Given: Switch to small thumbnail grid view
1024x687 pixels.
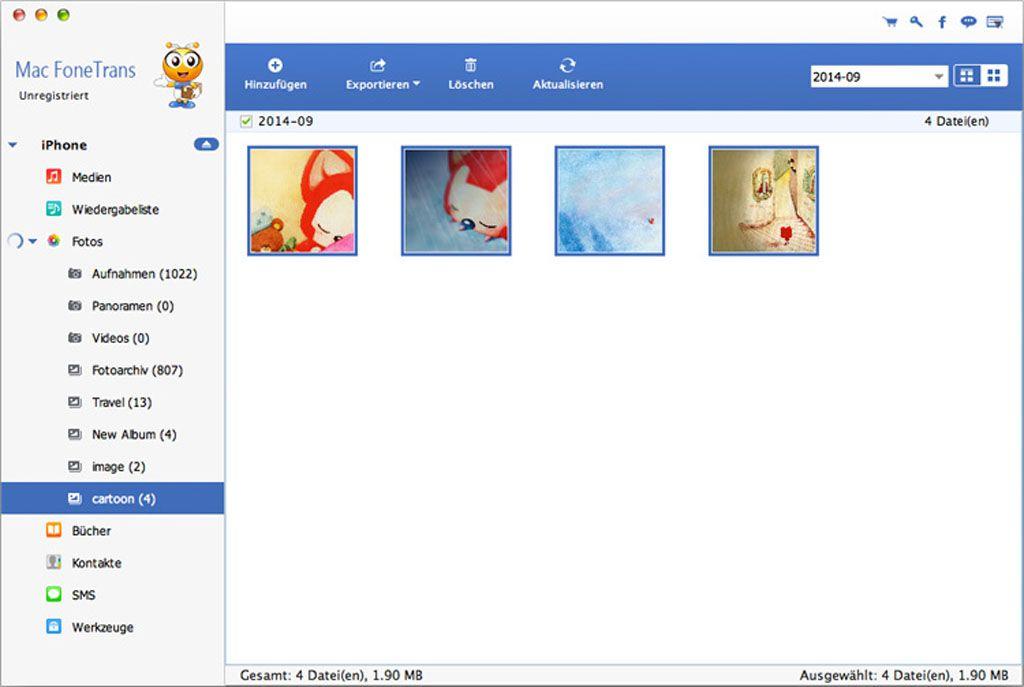Looking at the screenshot, I should (x=994, y=76).
